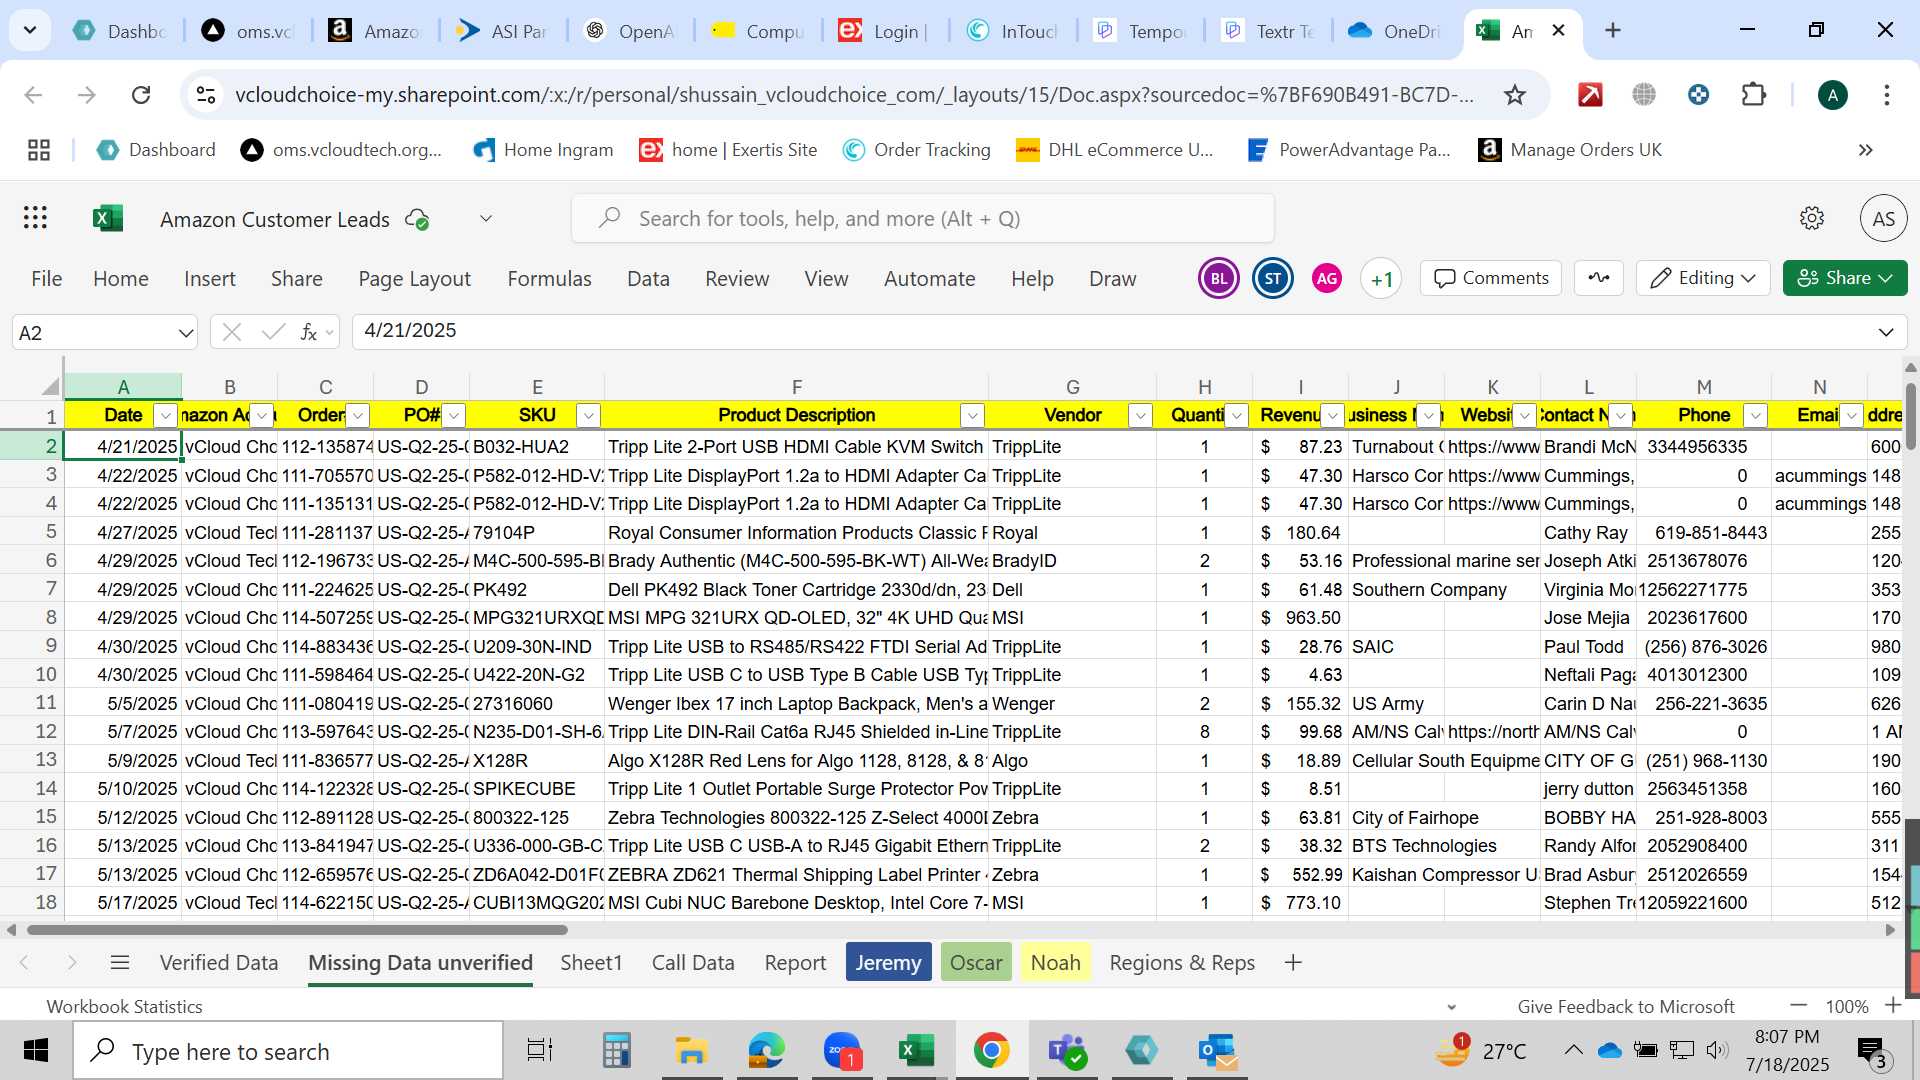Viewport: 1920px width, 1080px height.
Task: Show presence of user BL
Action: pos(1219,279)
